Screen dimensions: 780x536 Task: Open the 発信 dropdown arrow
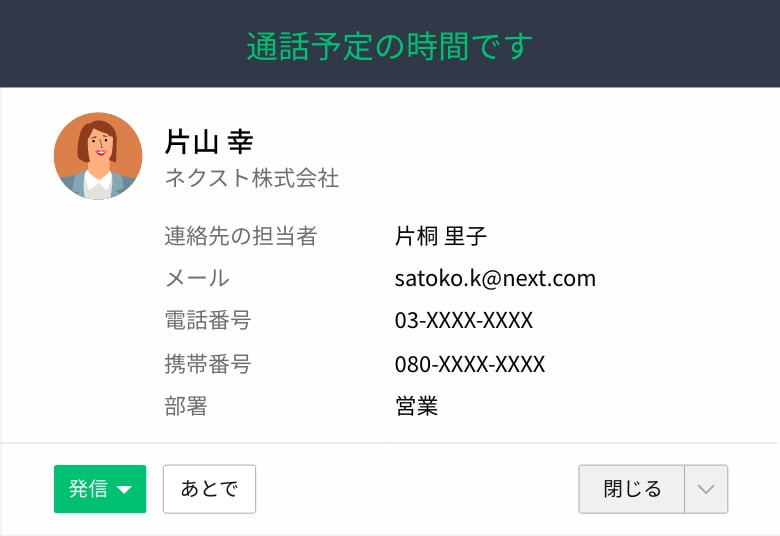124,490
